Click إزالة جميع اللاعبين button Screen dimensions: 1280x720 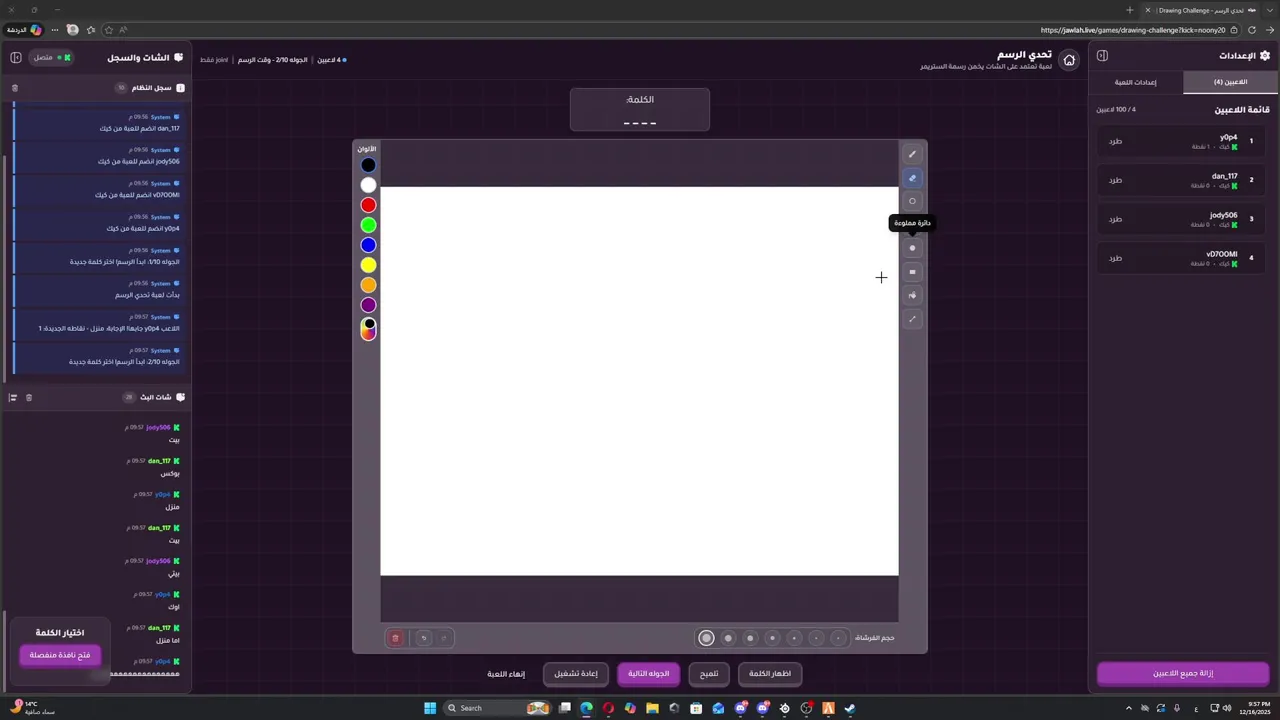[x=1183, y=673]
